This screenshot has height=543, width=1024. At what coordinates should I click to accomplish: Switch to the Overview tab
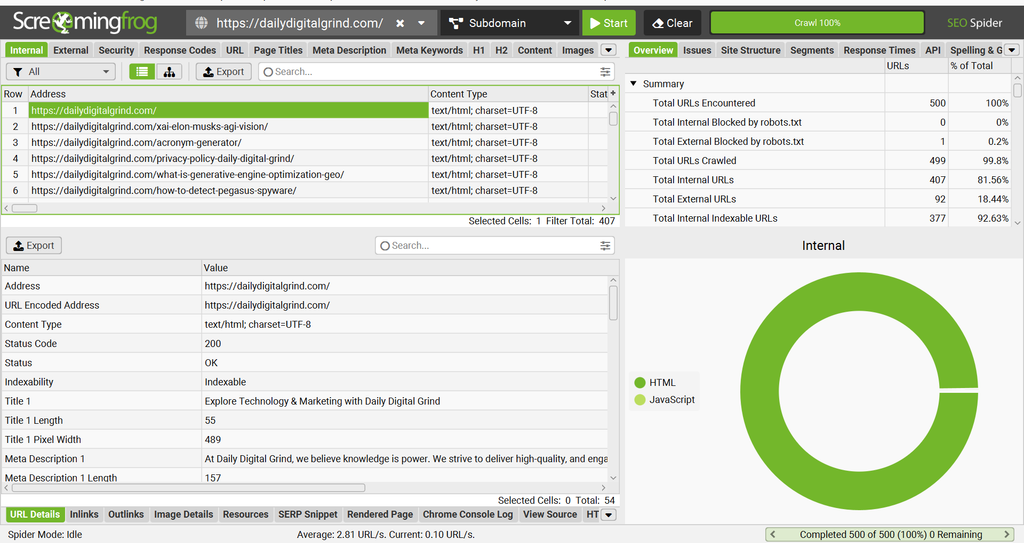point(653,50)
